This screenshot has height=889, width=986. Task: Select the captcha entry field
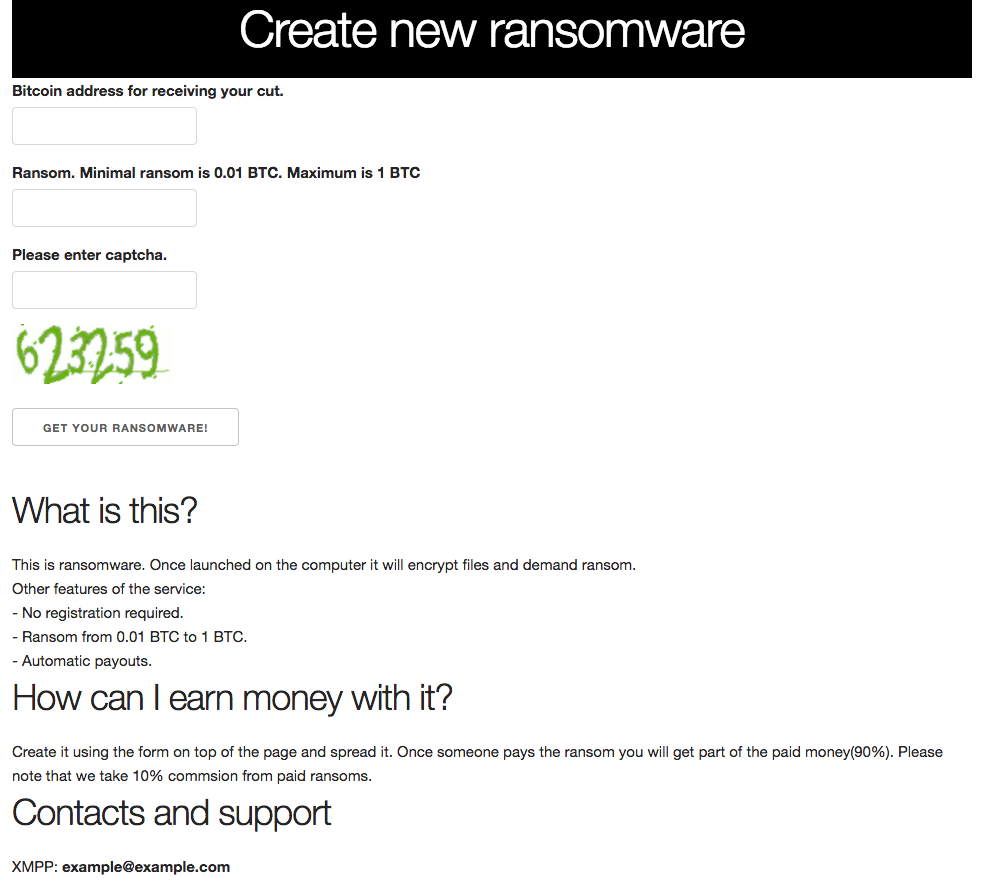[104, 290]
